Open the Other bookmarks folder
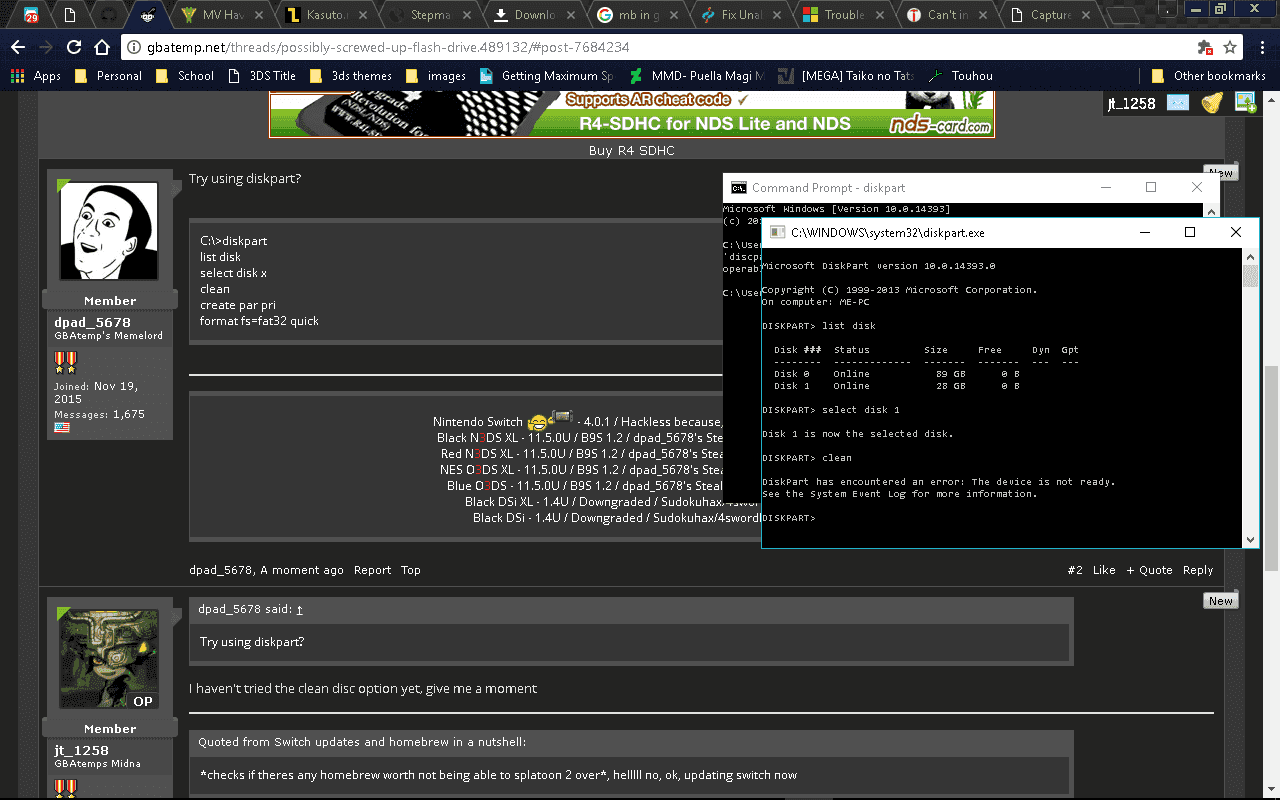 coord(1210,76)
